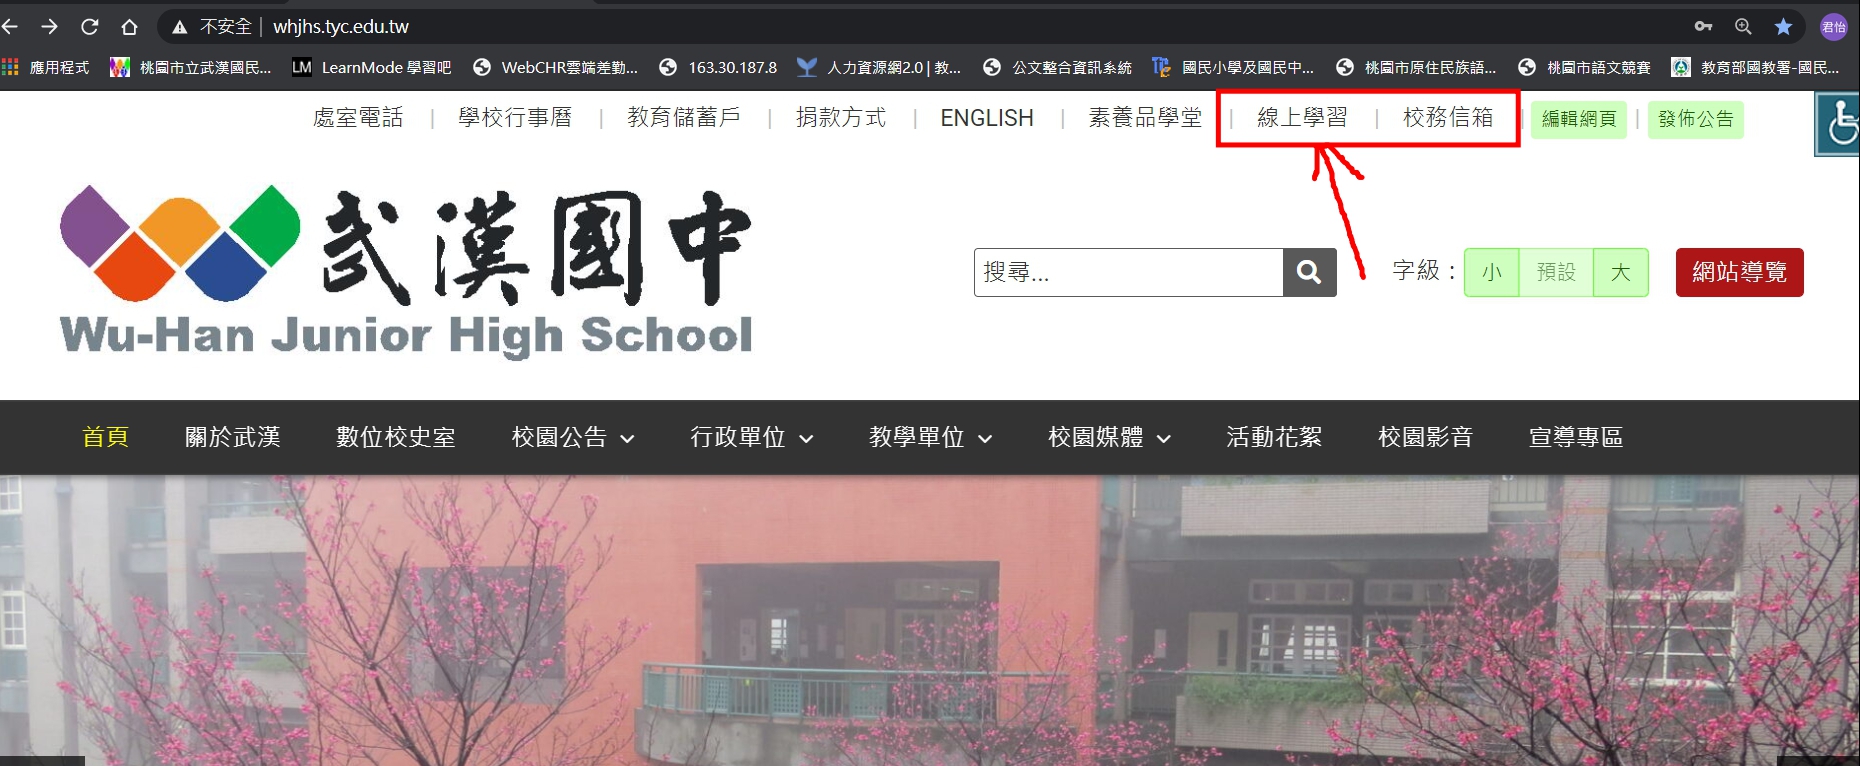1860x766 pixels.
Task: Click the 編輯網頁 green button
Action: (1579, 119)
